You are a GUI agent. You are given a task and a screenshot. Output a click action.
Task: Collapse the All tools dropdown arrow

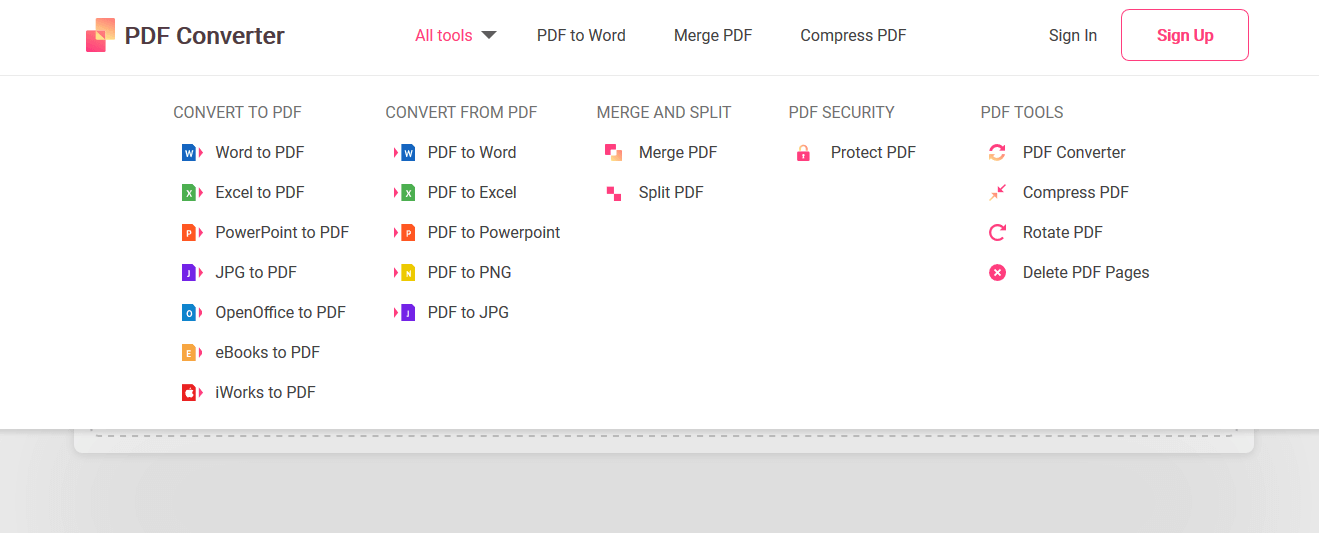click(x=489, y=35)
